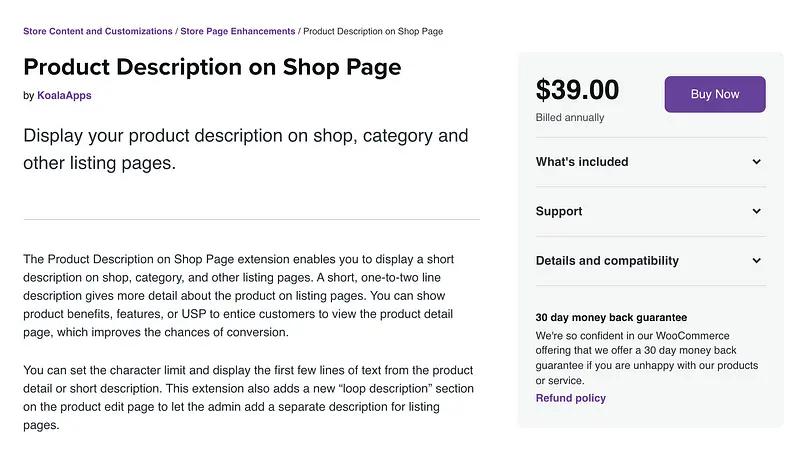Click the chevron icon beside What's included

(757, 162)
